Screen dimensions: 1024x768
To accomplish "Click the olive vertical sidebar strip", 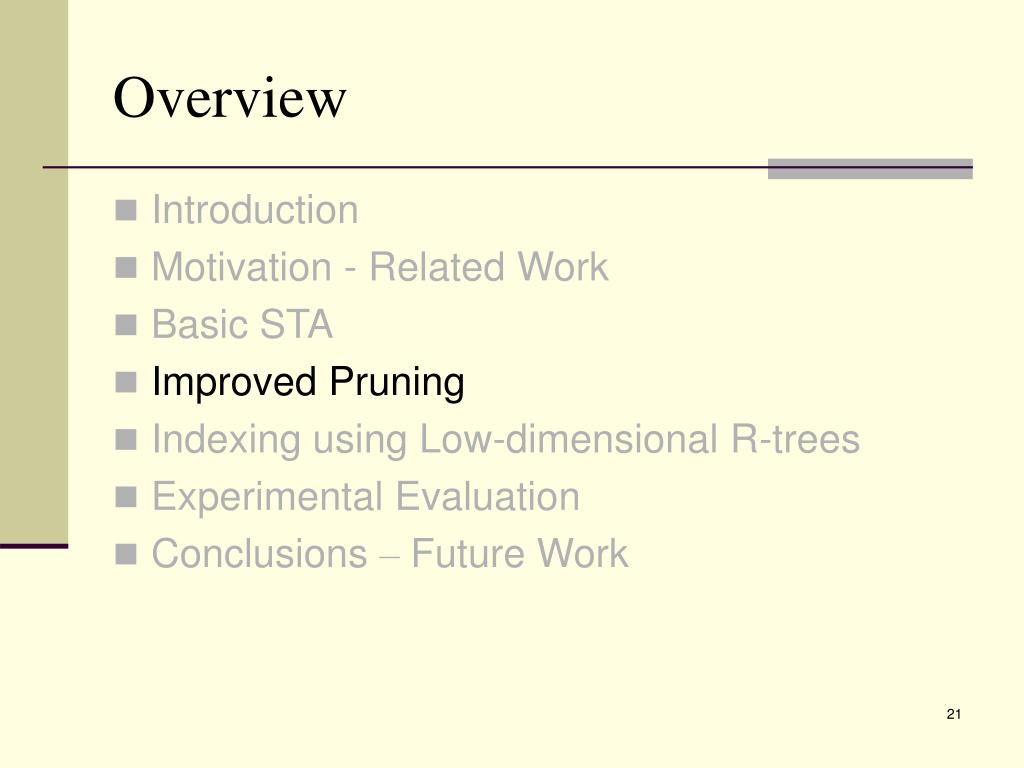I will 34,271.
